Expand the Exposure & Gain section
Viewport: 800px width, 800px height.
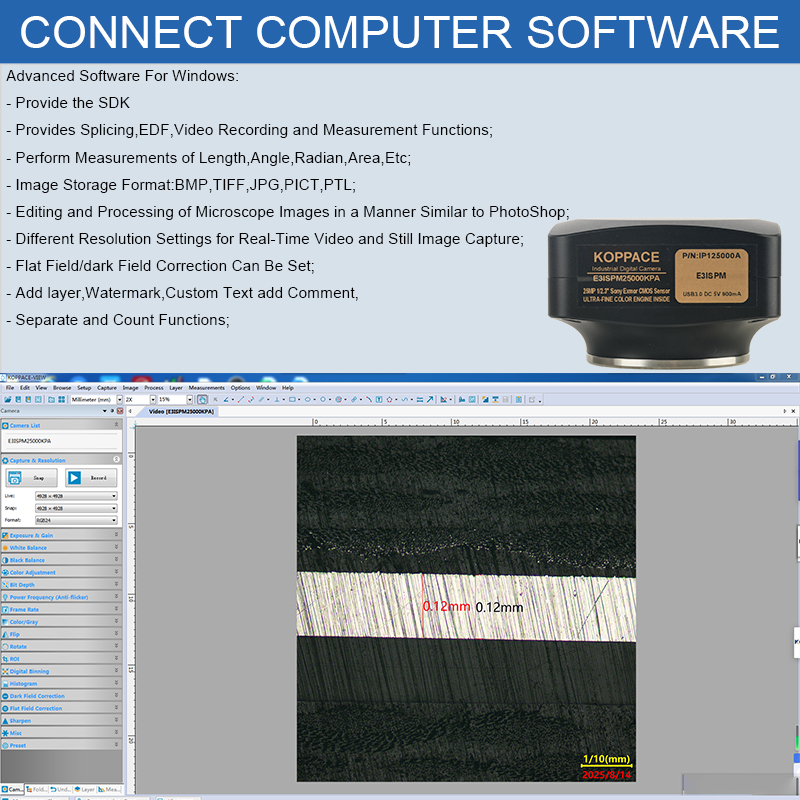click(116, 536)
